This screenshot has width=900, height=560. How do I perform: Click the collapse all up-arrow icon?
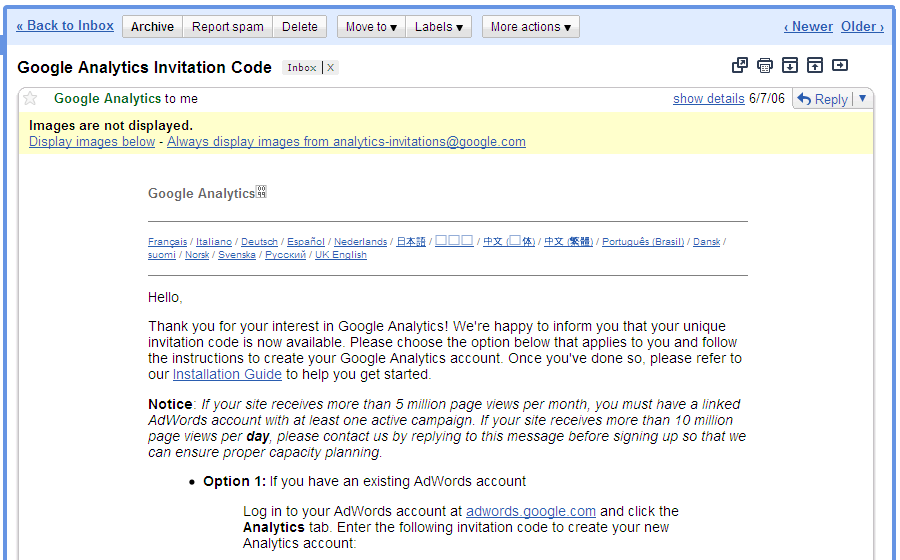[814, 65]
